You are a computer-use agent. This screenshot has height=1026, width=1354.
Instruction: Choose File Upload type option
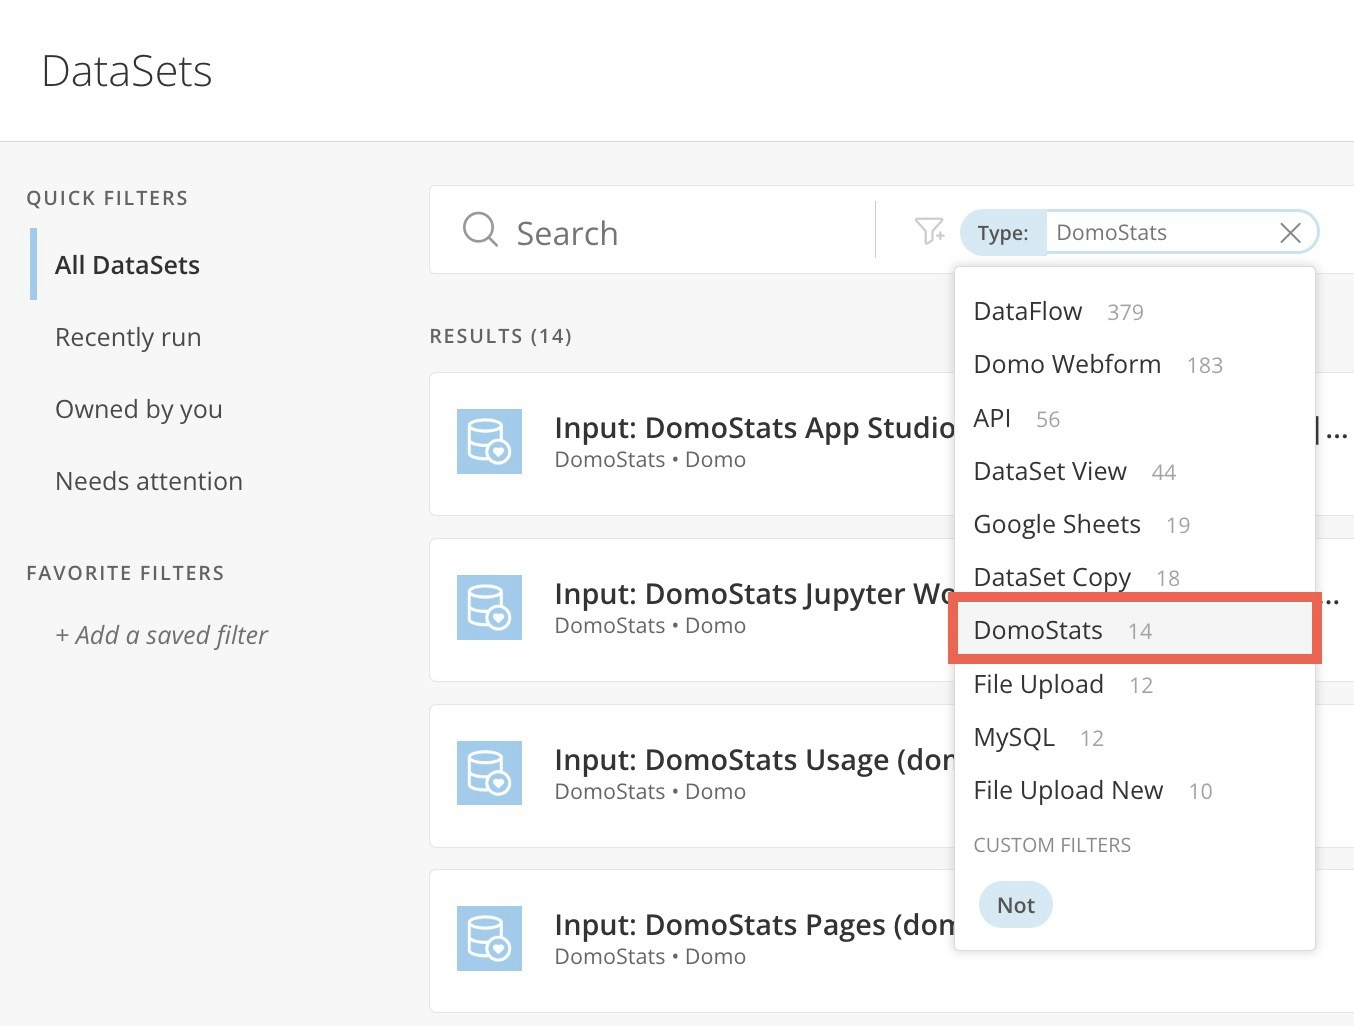(x=1134, y=684)
